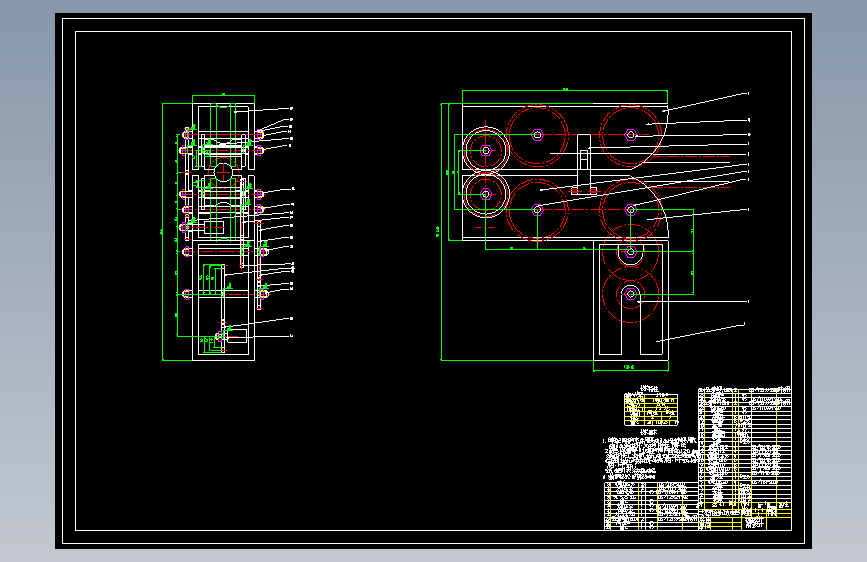Click the magenta hex nut of top-right gear
Screen dimensions: 867x562
click(630, 134)
